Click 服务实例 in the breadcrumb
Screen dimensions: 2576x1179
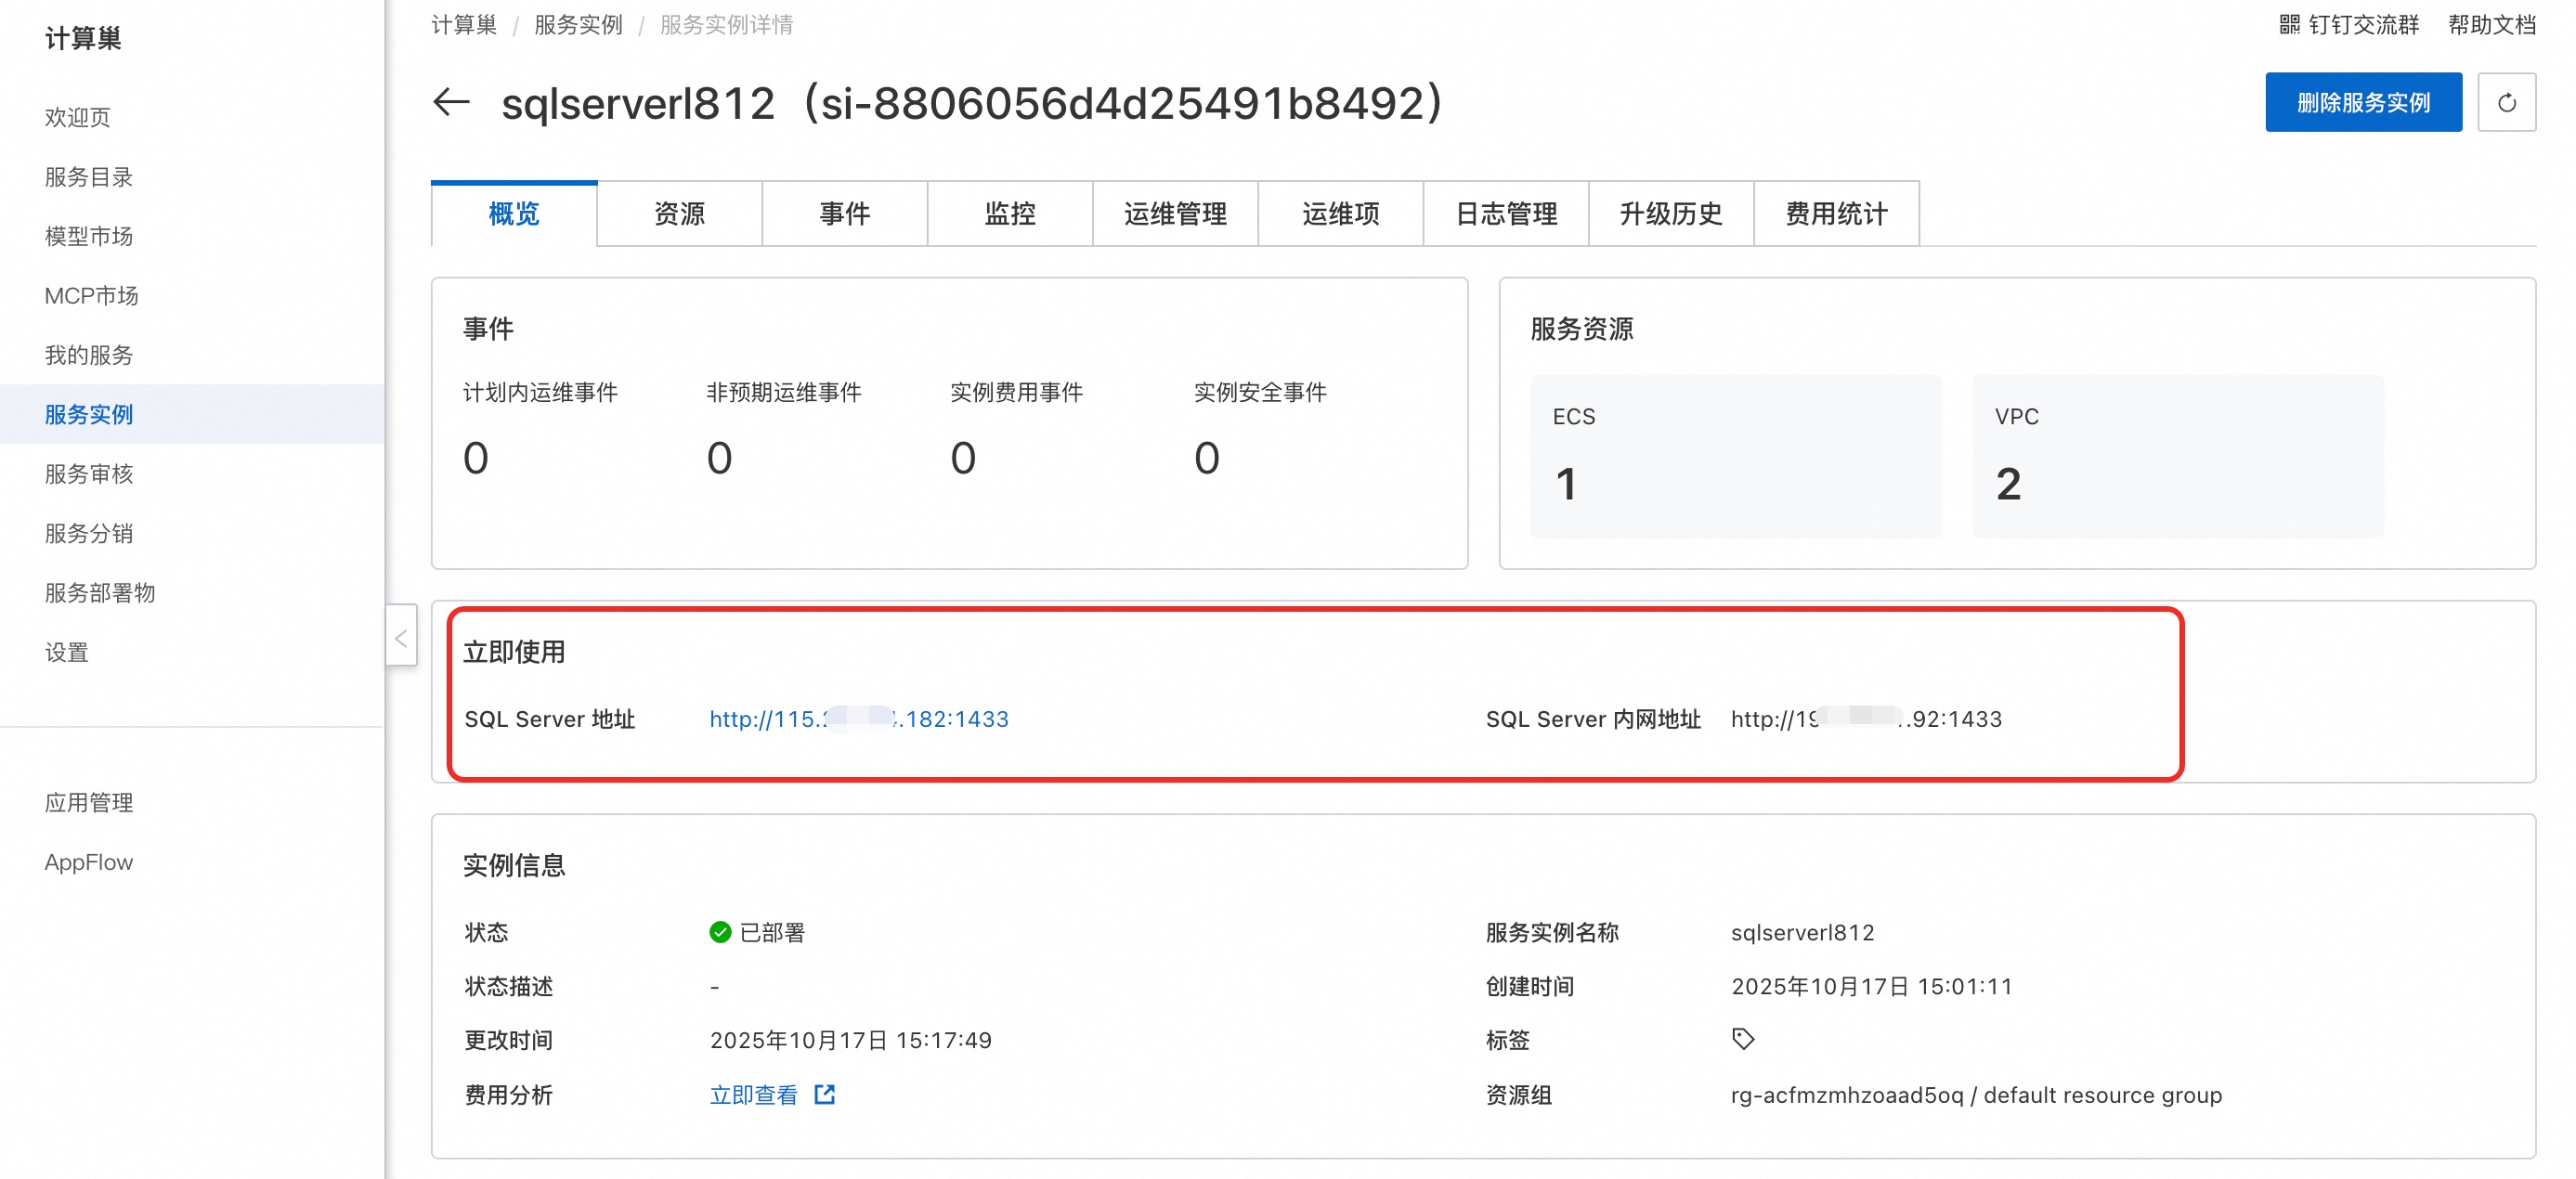coord(578,24)
